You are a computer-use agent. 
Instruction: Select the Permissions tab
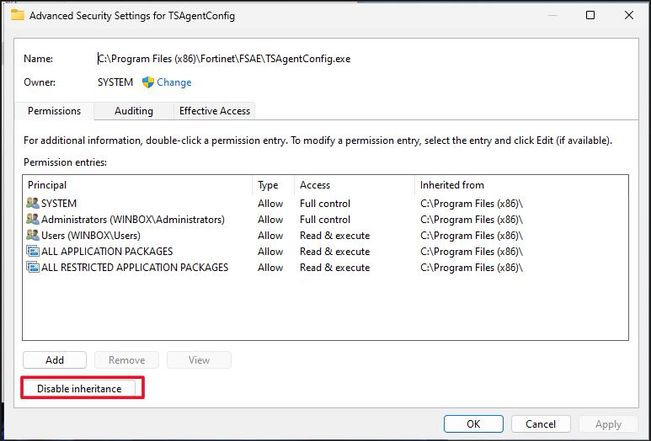click(54, 111)
